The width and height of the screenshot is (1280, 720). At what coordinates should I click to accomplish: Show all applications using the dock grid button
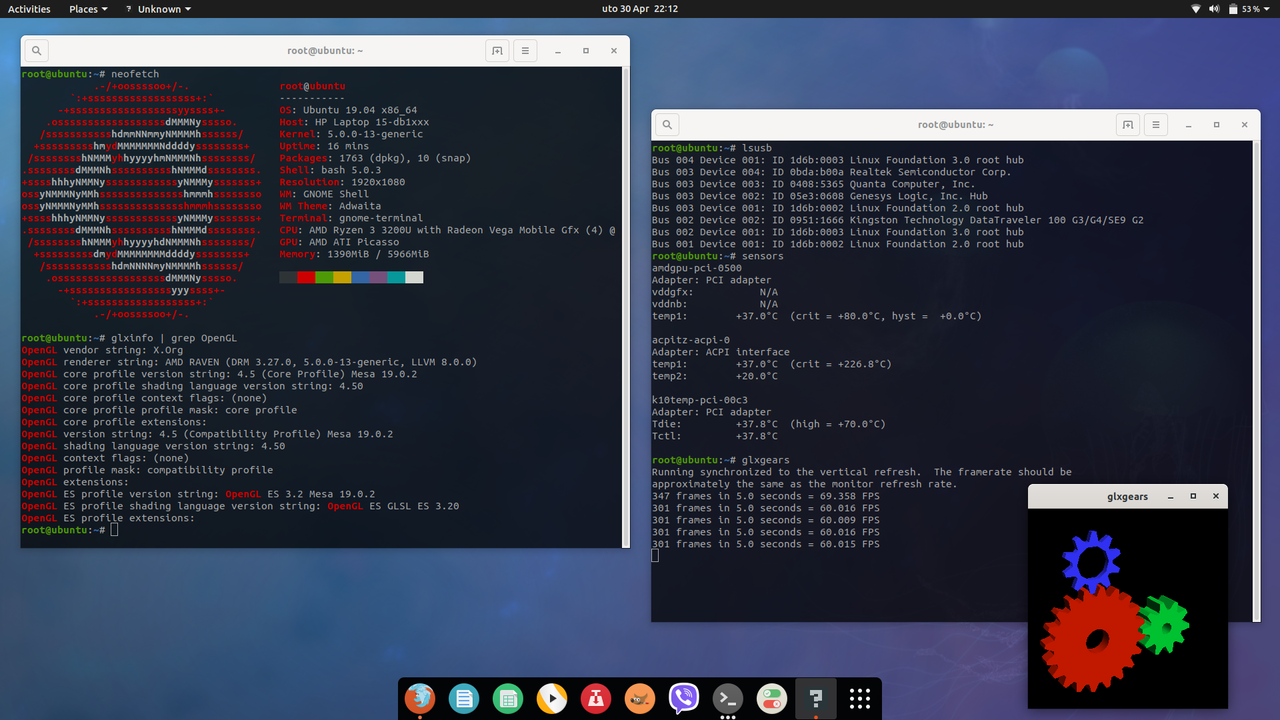pos(859,698)
